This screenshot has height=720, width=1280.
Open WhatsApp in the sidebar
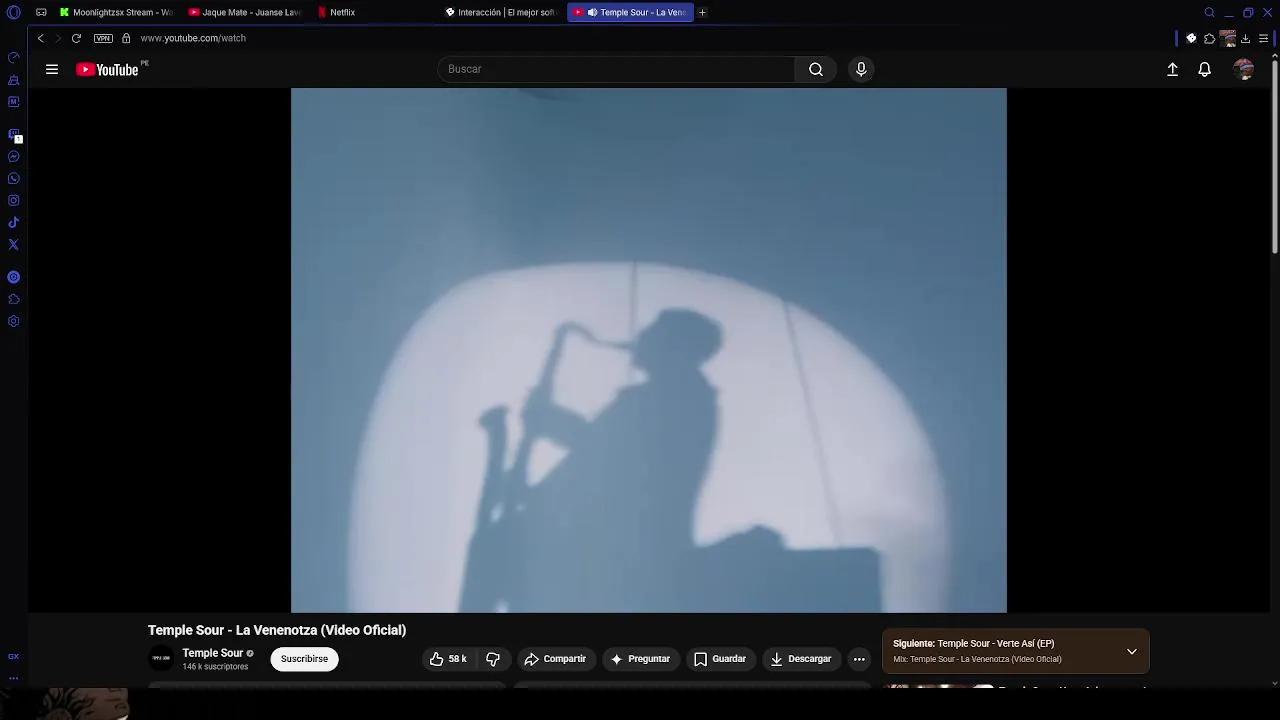point(14,179)
